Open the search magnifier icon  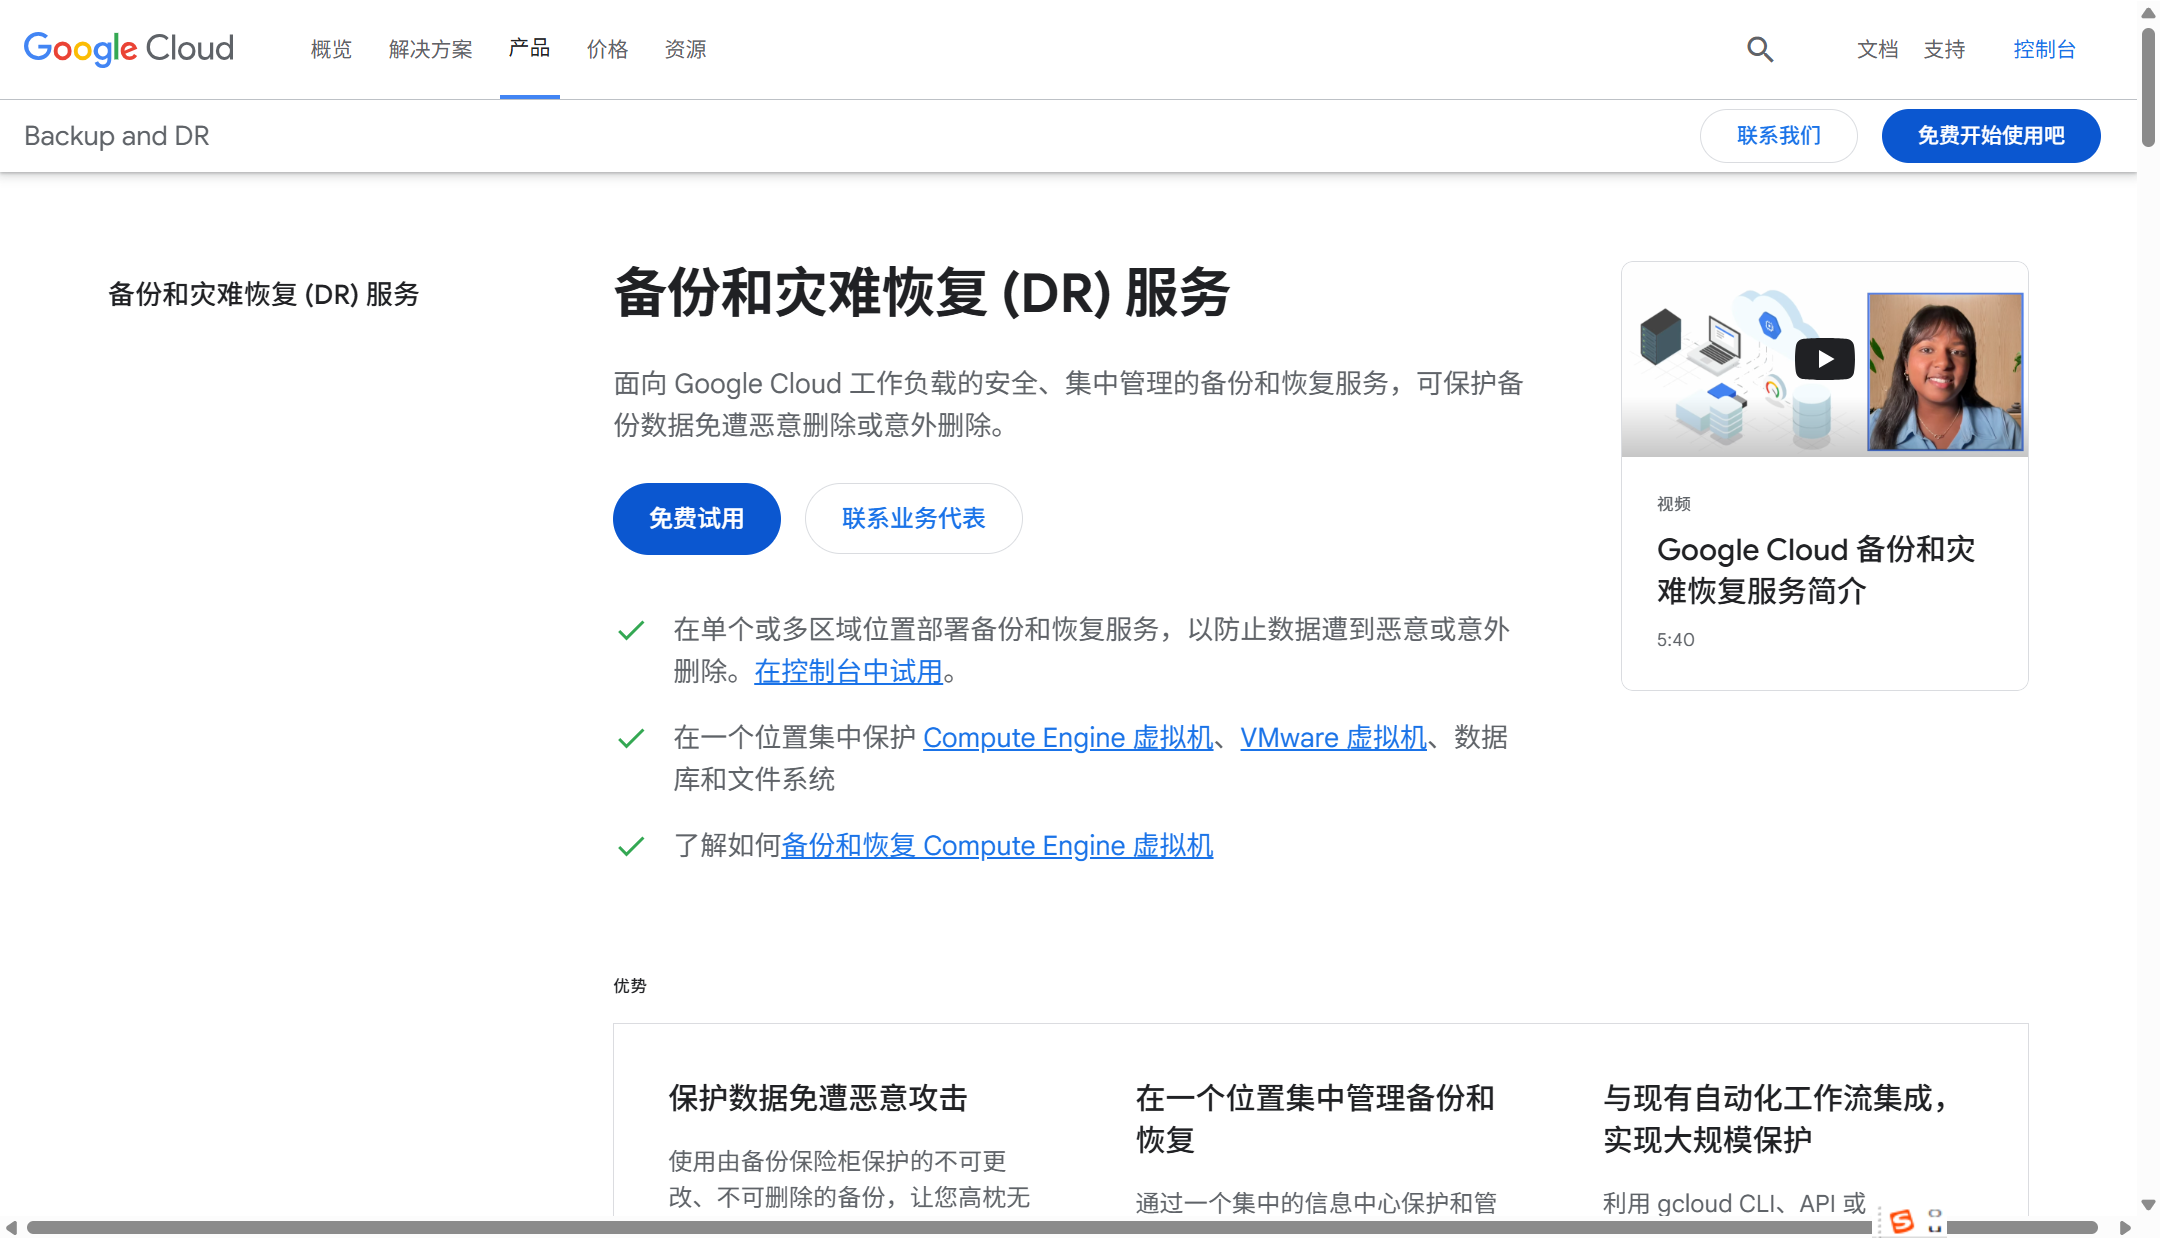(x=1760, y=49)
